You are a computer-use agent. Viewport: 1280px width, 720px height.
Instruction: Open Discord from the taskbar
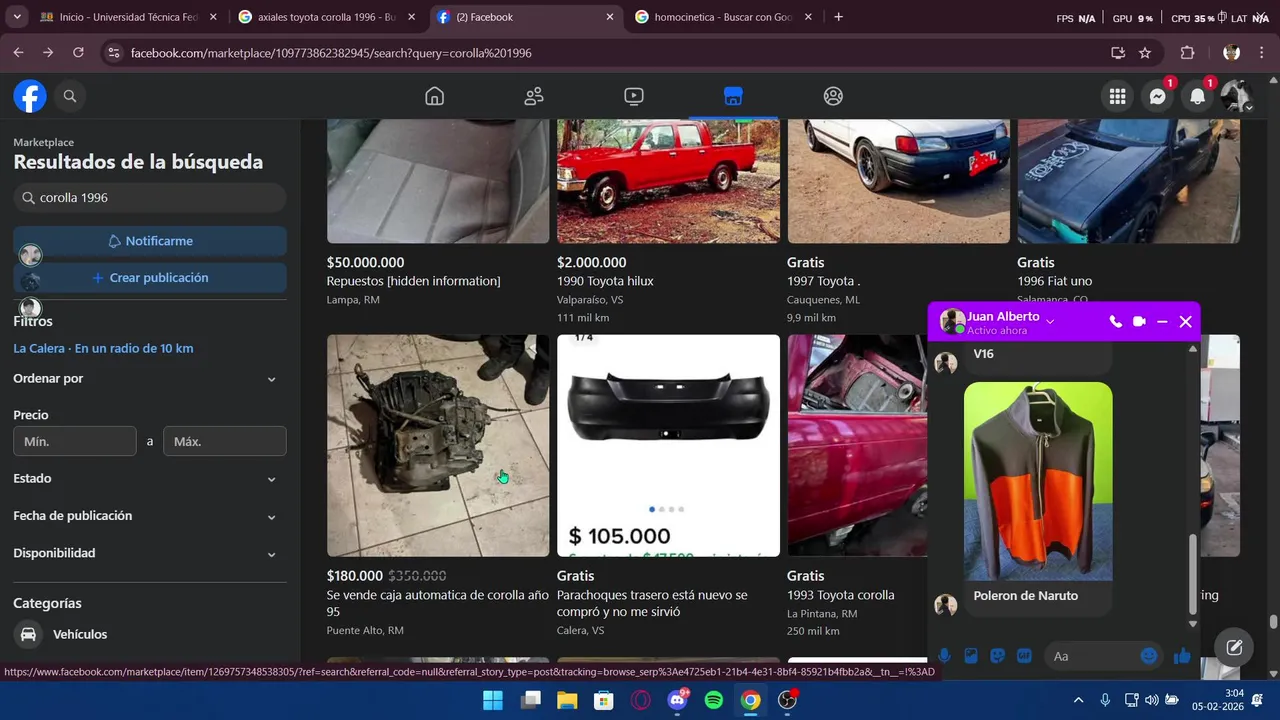(x=677, y=700)
